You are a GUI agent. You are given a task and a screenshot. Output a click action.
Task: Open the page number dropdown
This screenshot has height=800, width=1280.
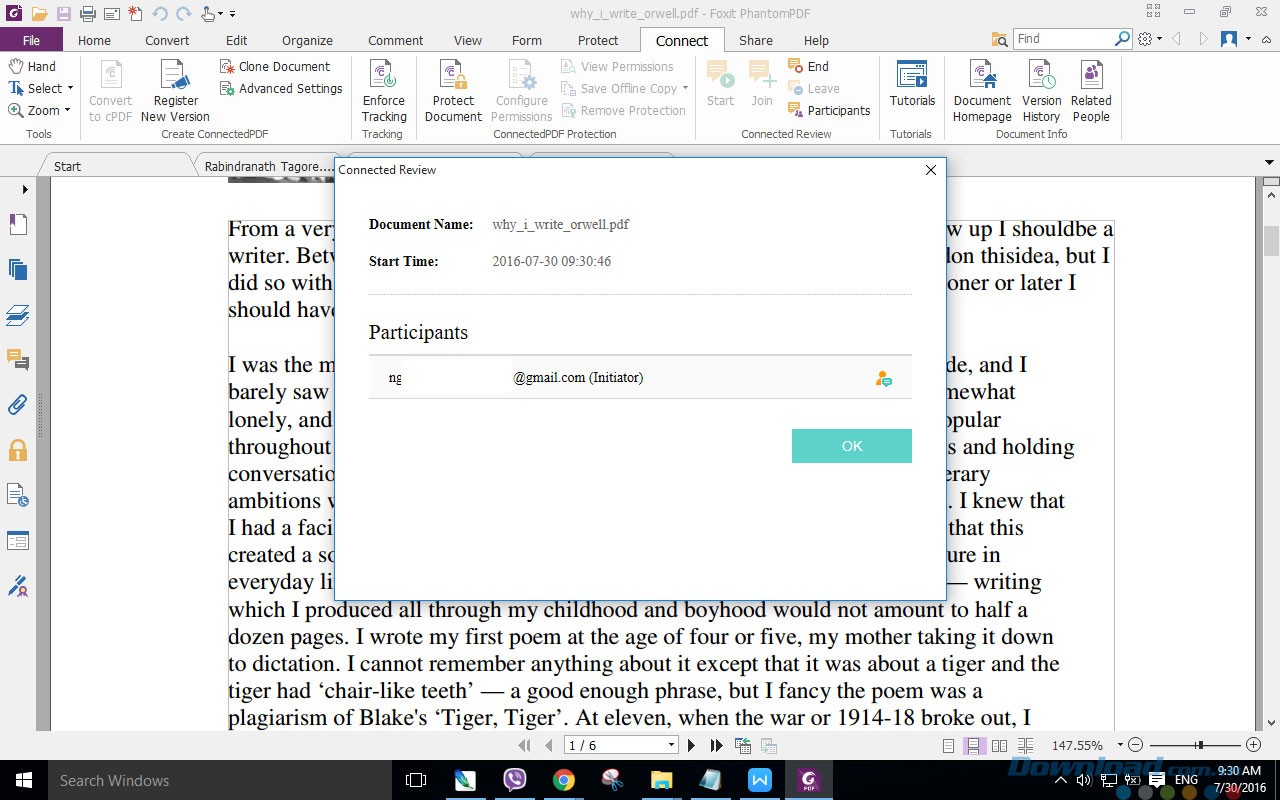coord(671,745)
